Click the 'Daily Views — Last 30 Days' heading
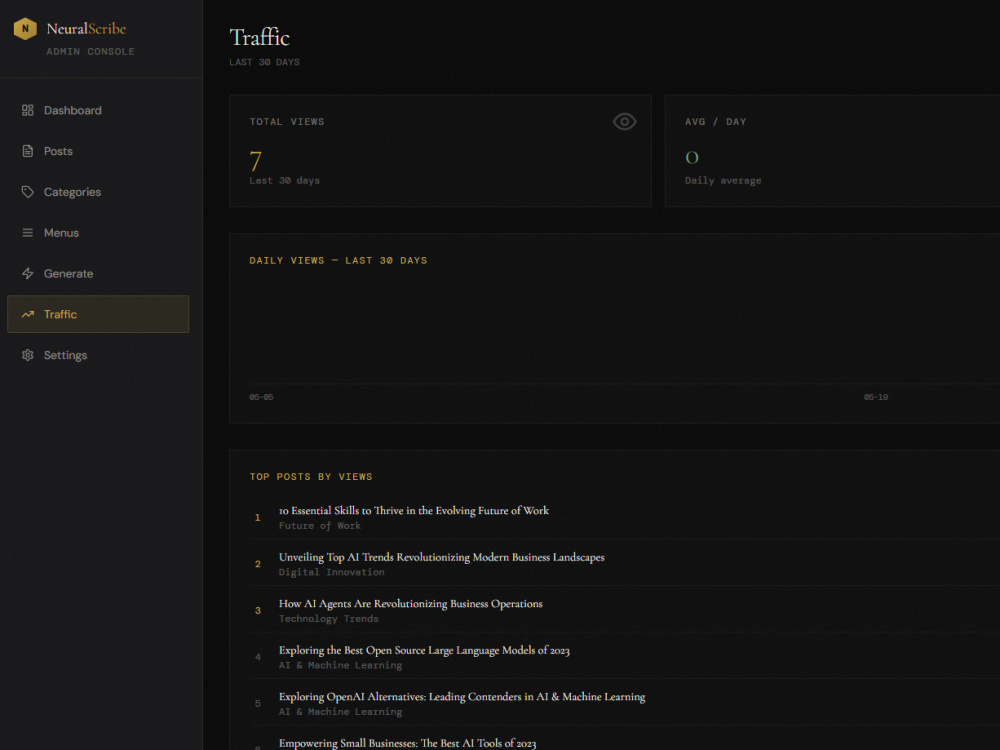This screenshot has height=750, width=1000. 338,260
